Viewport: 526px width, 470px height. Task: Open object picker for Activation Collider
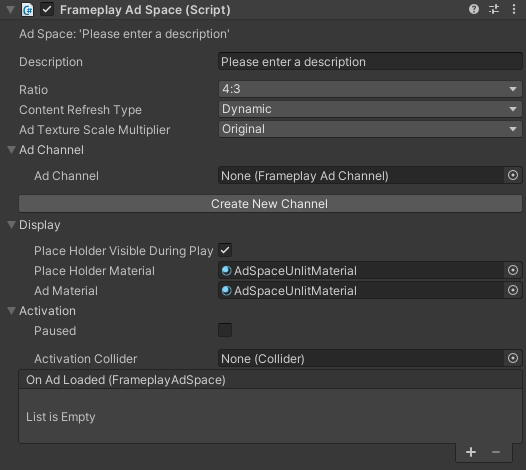pos(513,358)
